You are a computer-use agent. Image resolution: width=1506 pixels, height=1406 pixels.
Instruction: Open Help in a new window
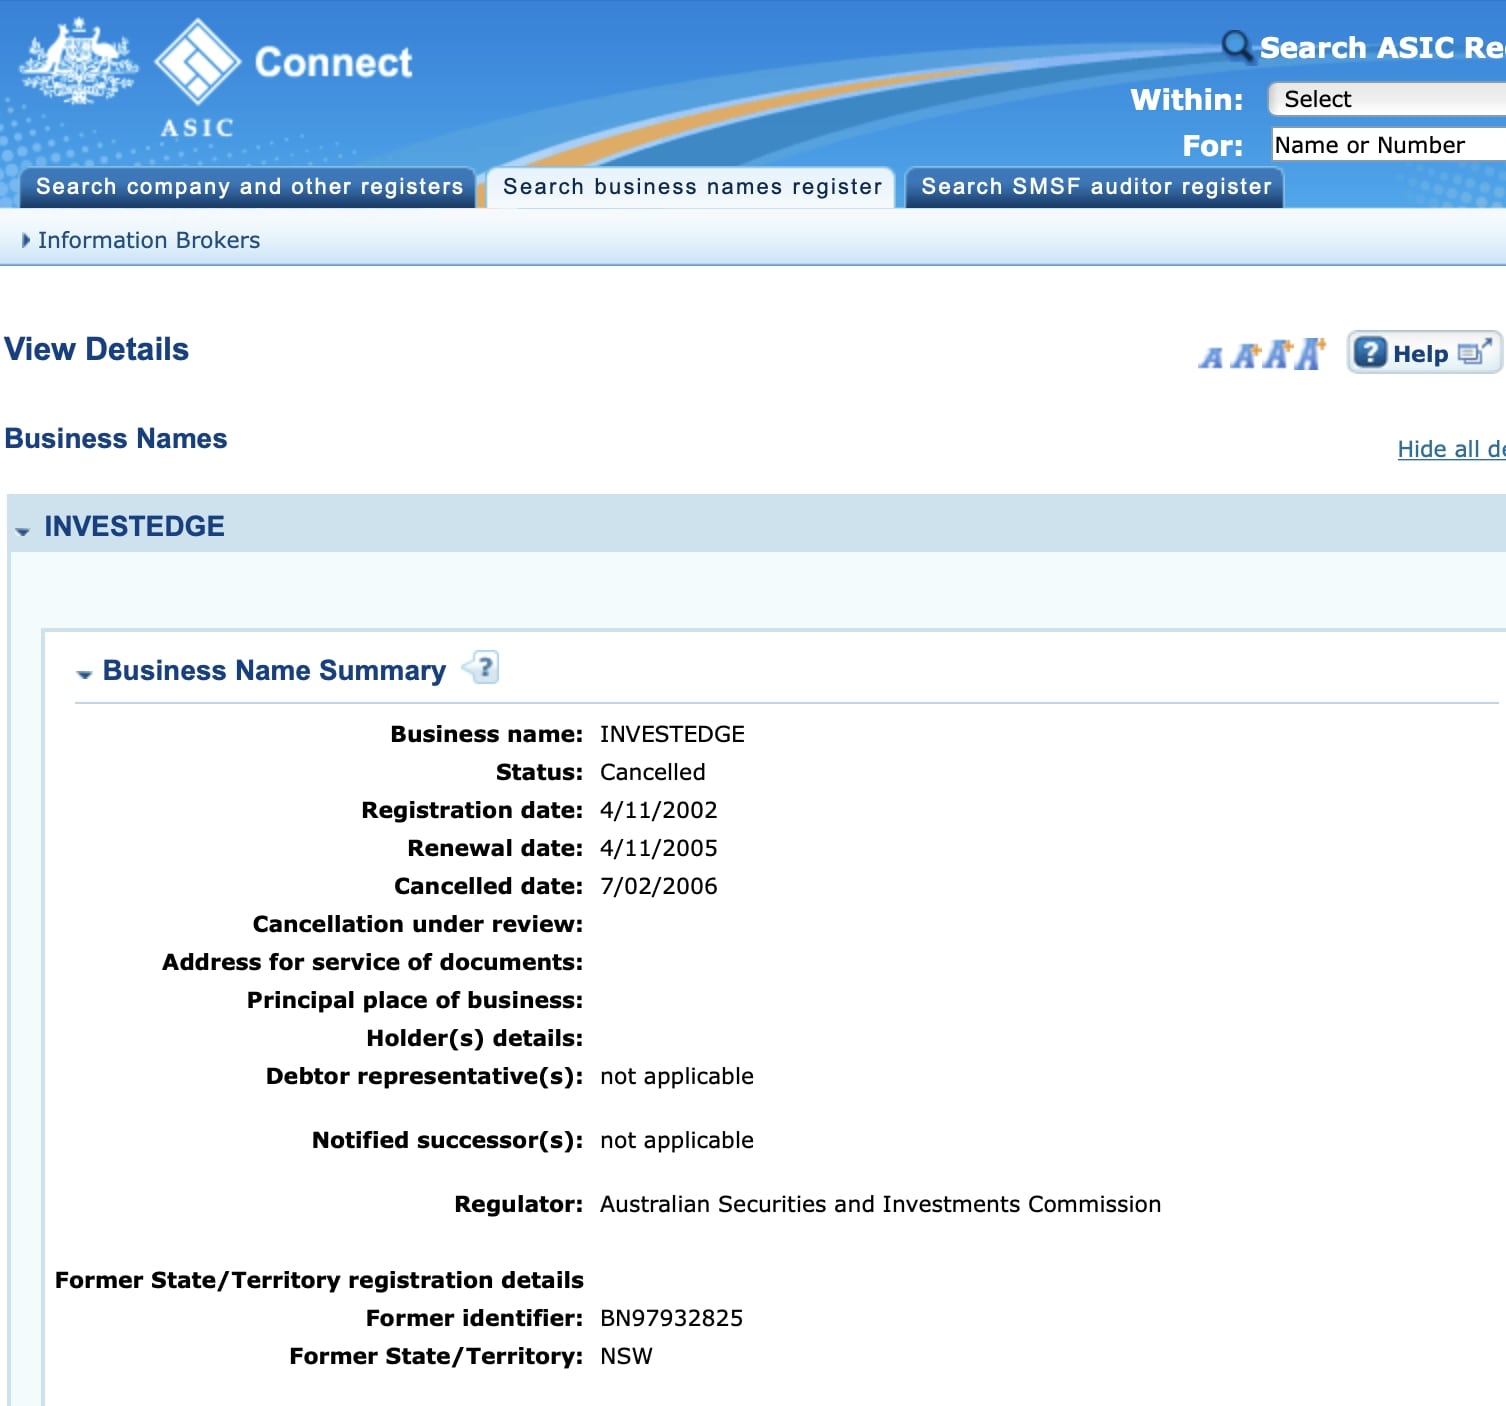[1424, 353]
